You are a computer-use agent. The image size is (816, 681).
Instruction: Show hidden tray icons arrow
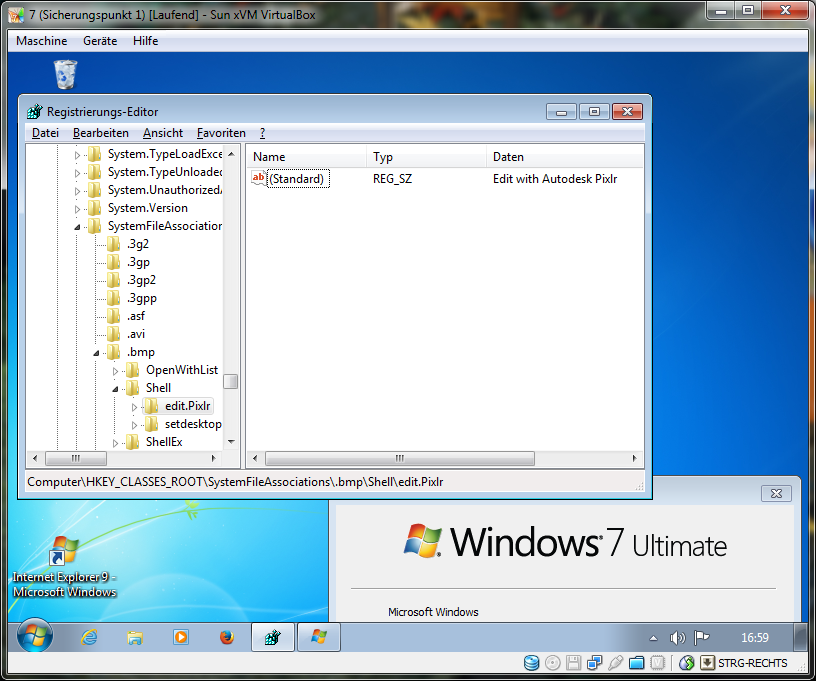(x=653, y=638)
